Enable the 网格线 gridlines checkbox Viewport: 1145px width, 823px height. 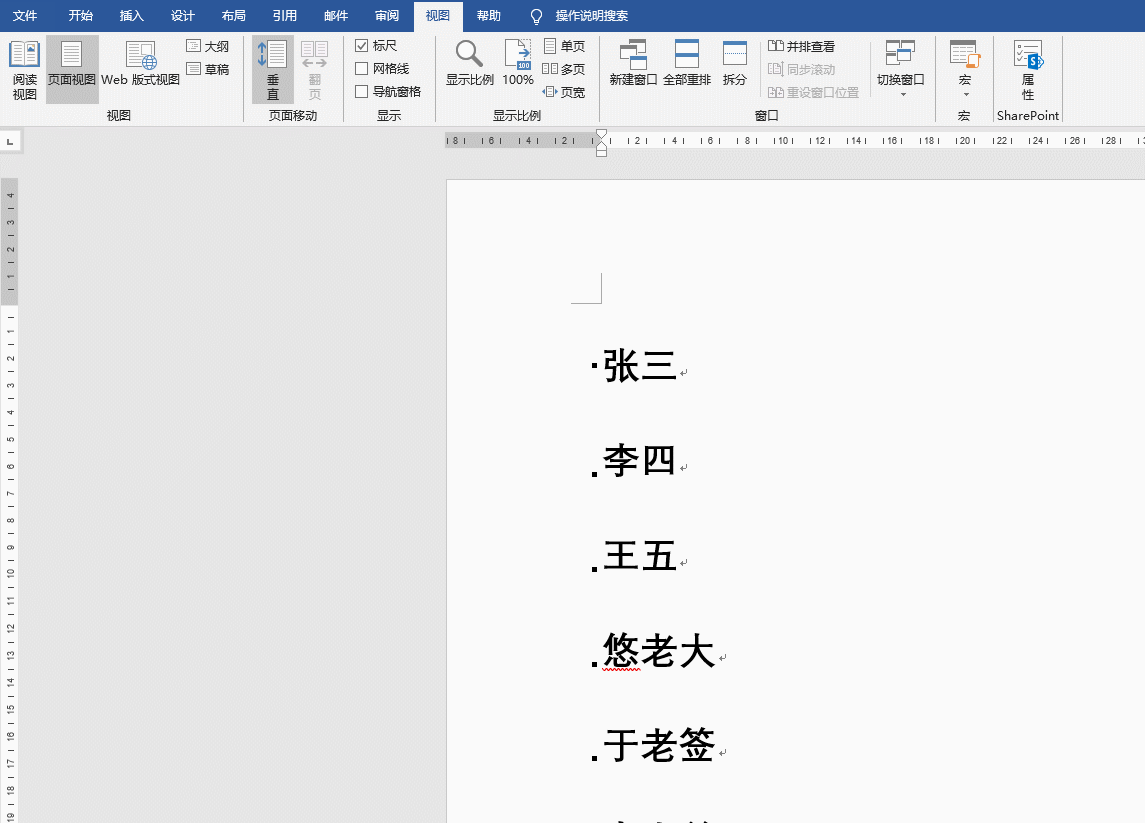pos(361,68)
